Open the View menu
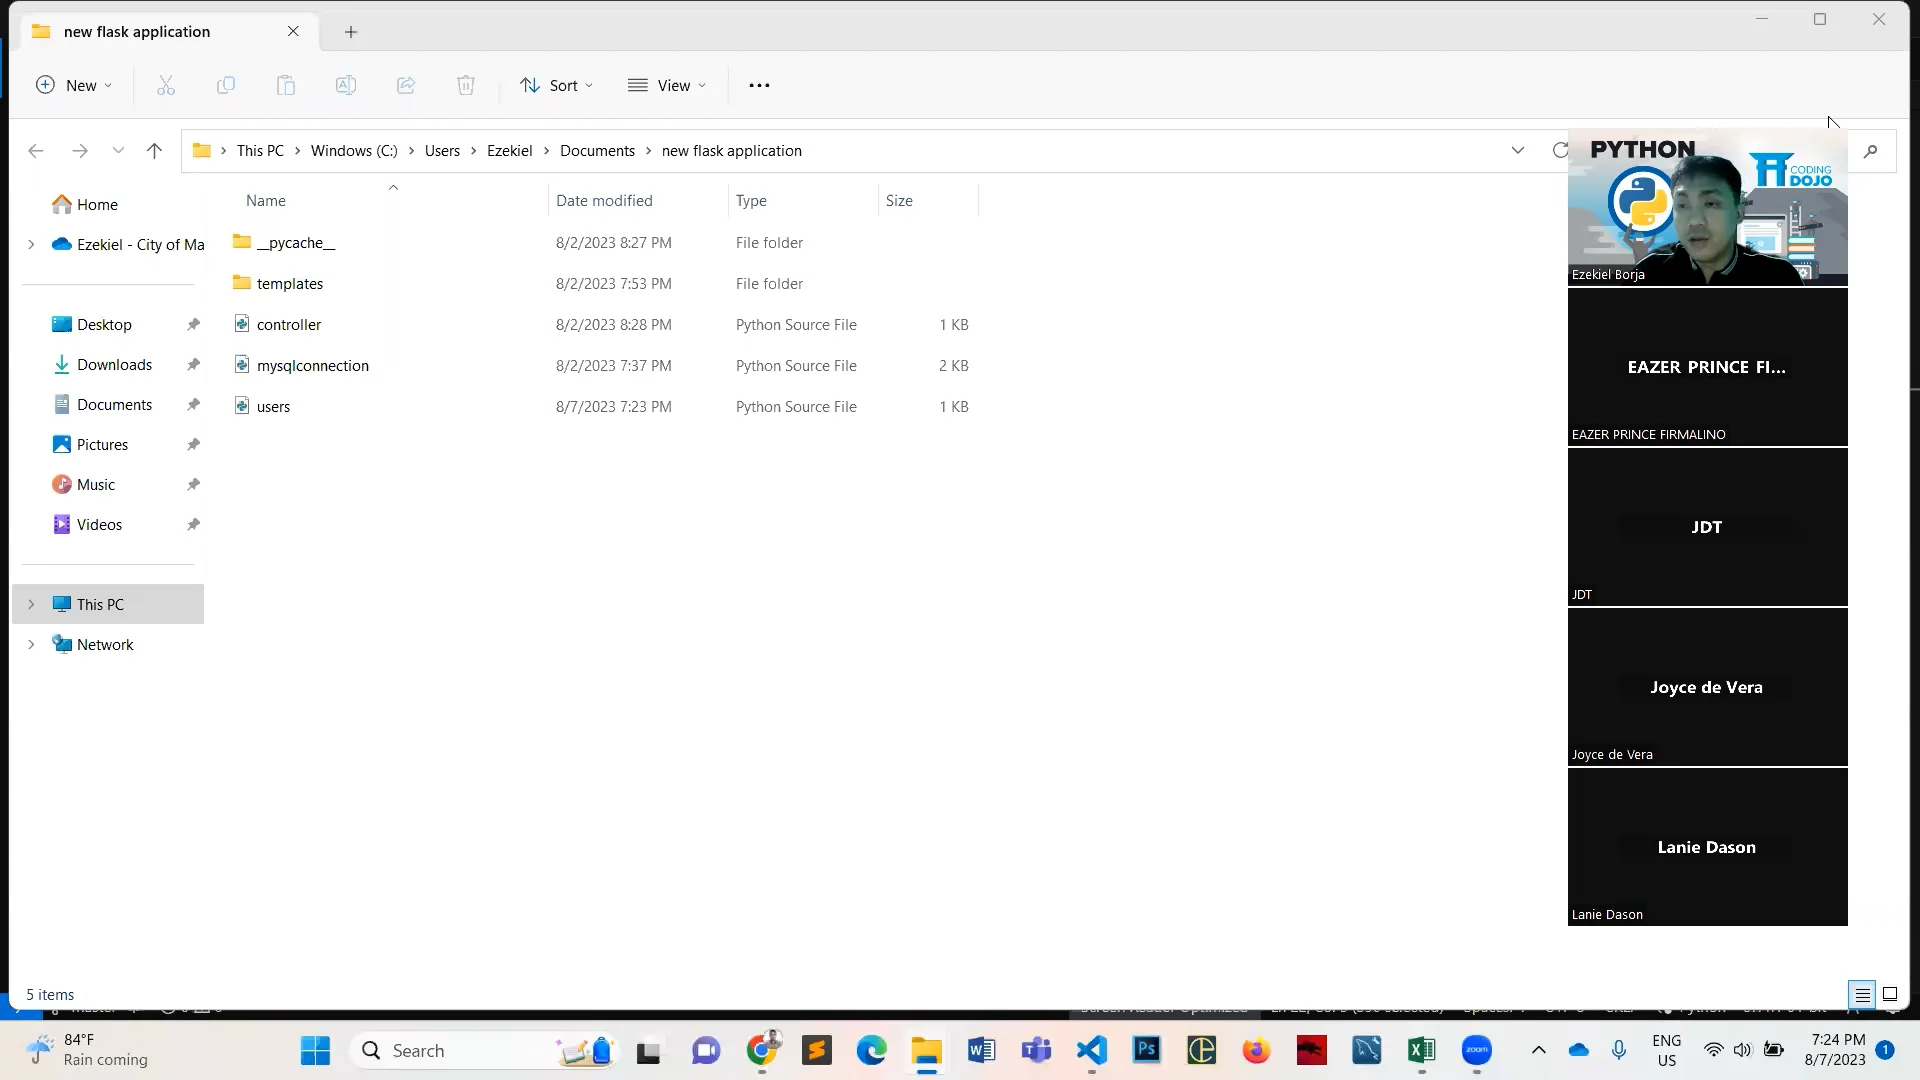The width and height of the screenshot is (1920, 1080). [x=667, y=85]
